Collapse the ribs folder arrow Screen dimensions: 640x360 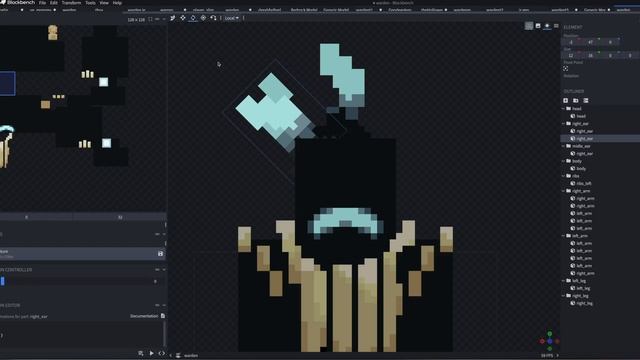pyautogui.click(x=564, y=176)
